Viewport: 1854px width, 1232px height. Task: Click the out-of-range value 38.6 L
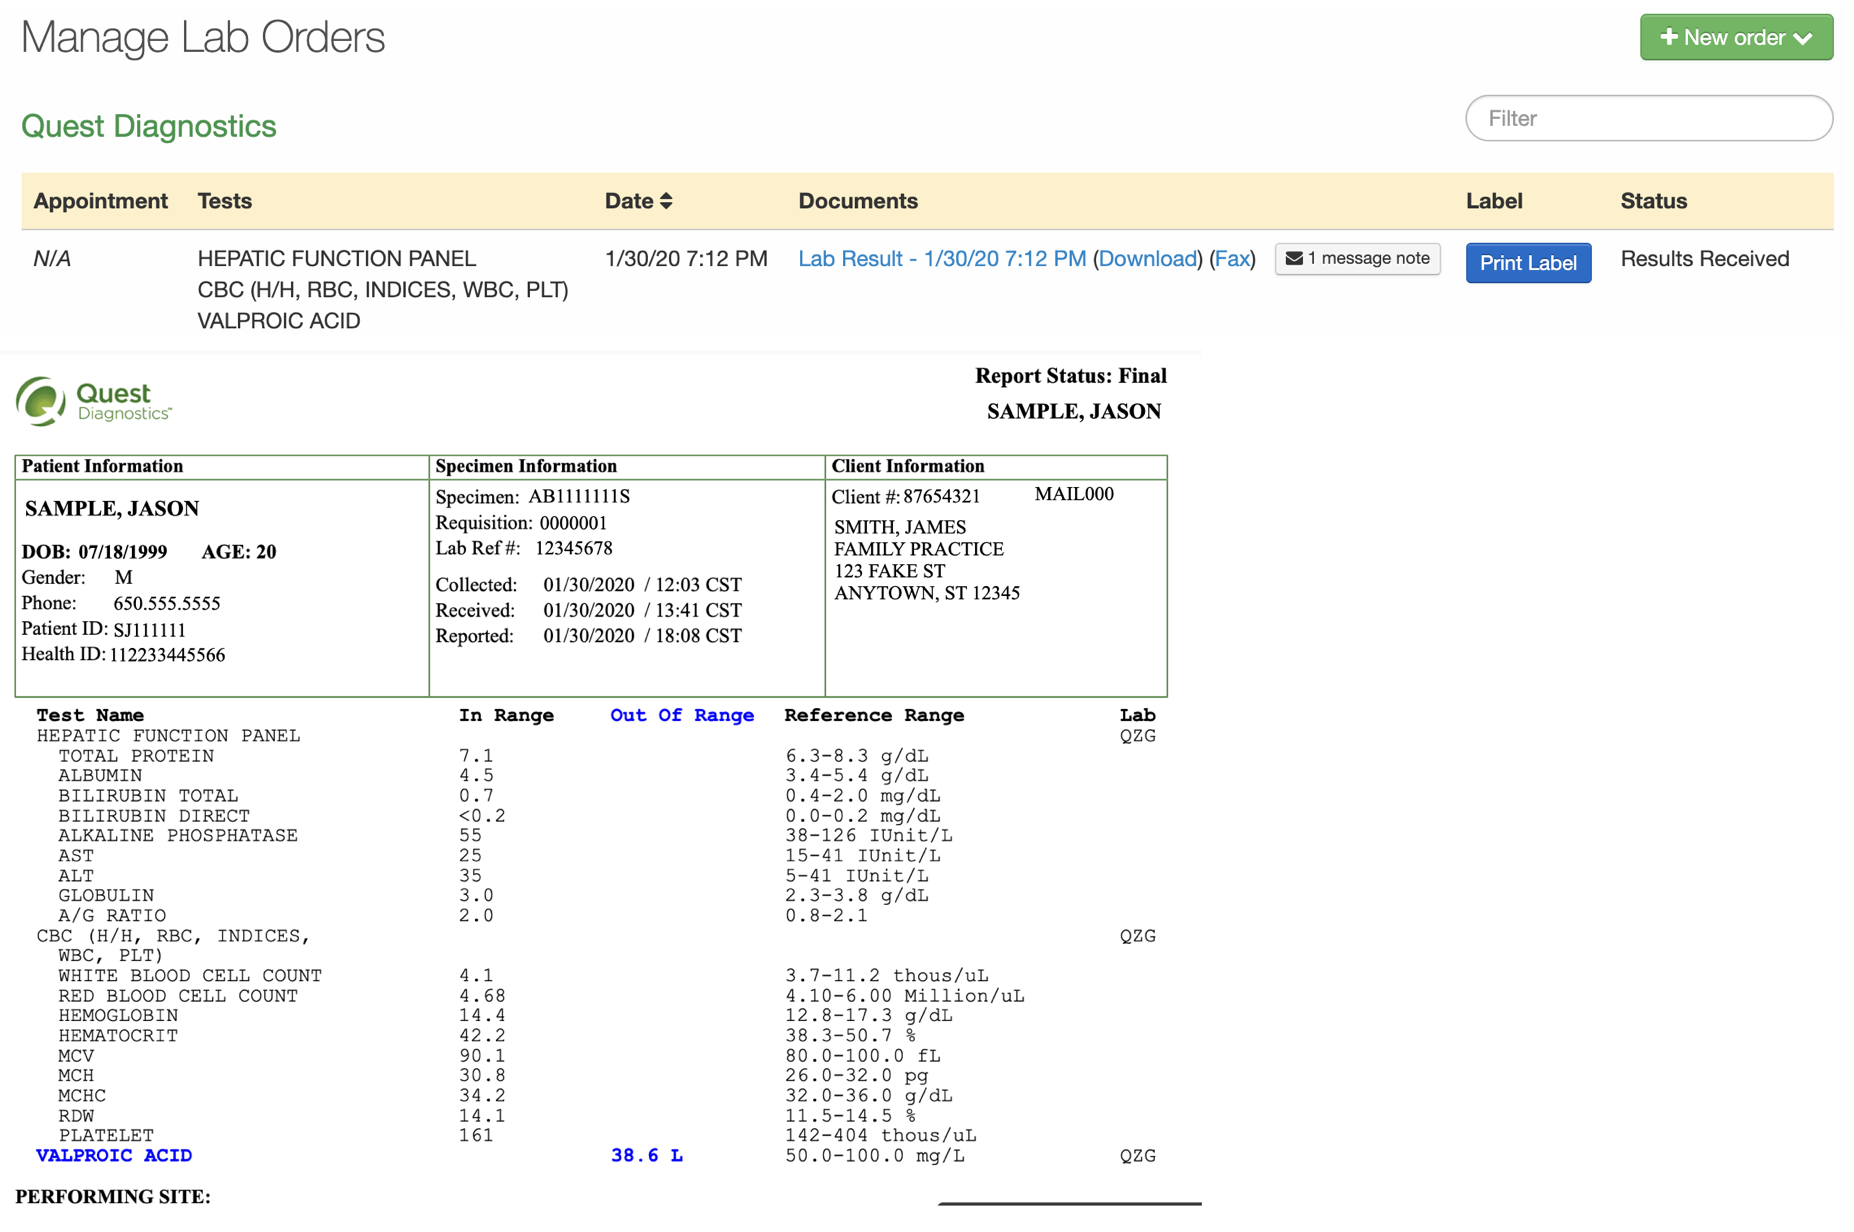pyautogui.click(x=646, y=1156)
